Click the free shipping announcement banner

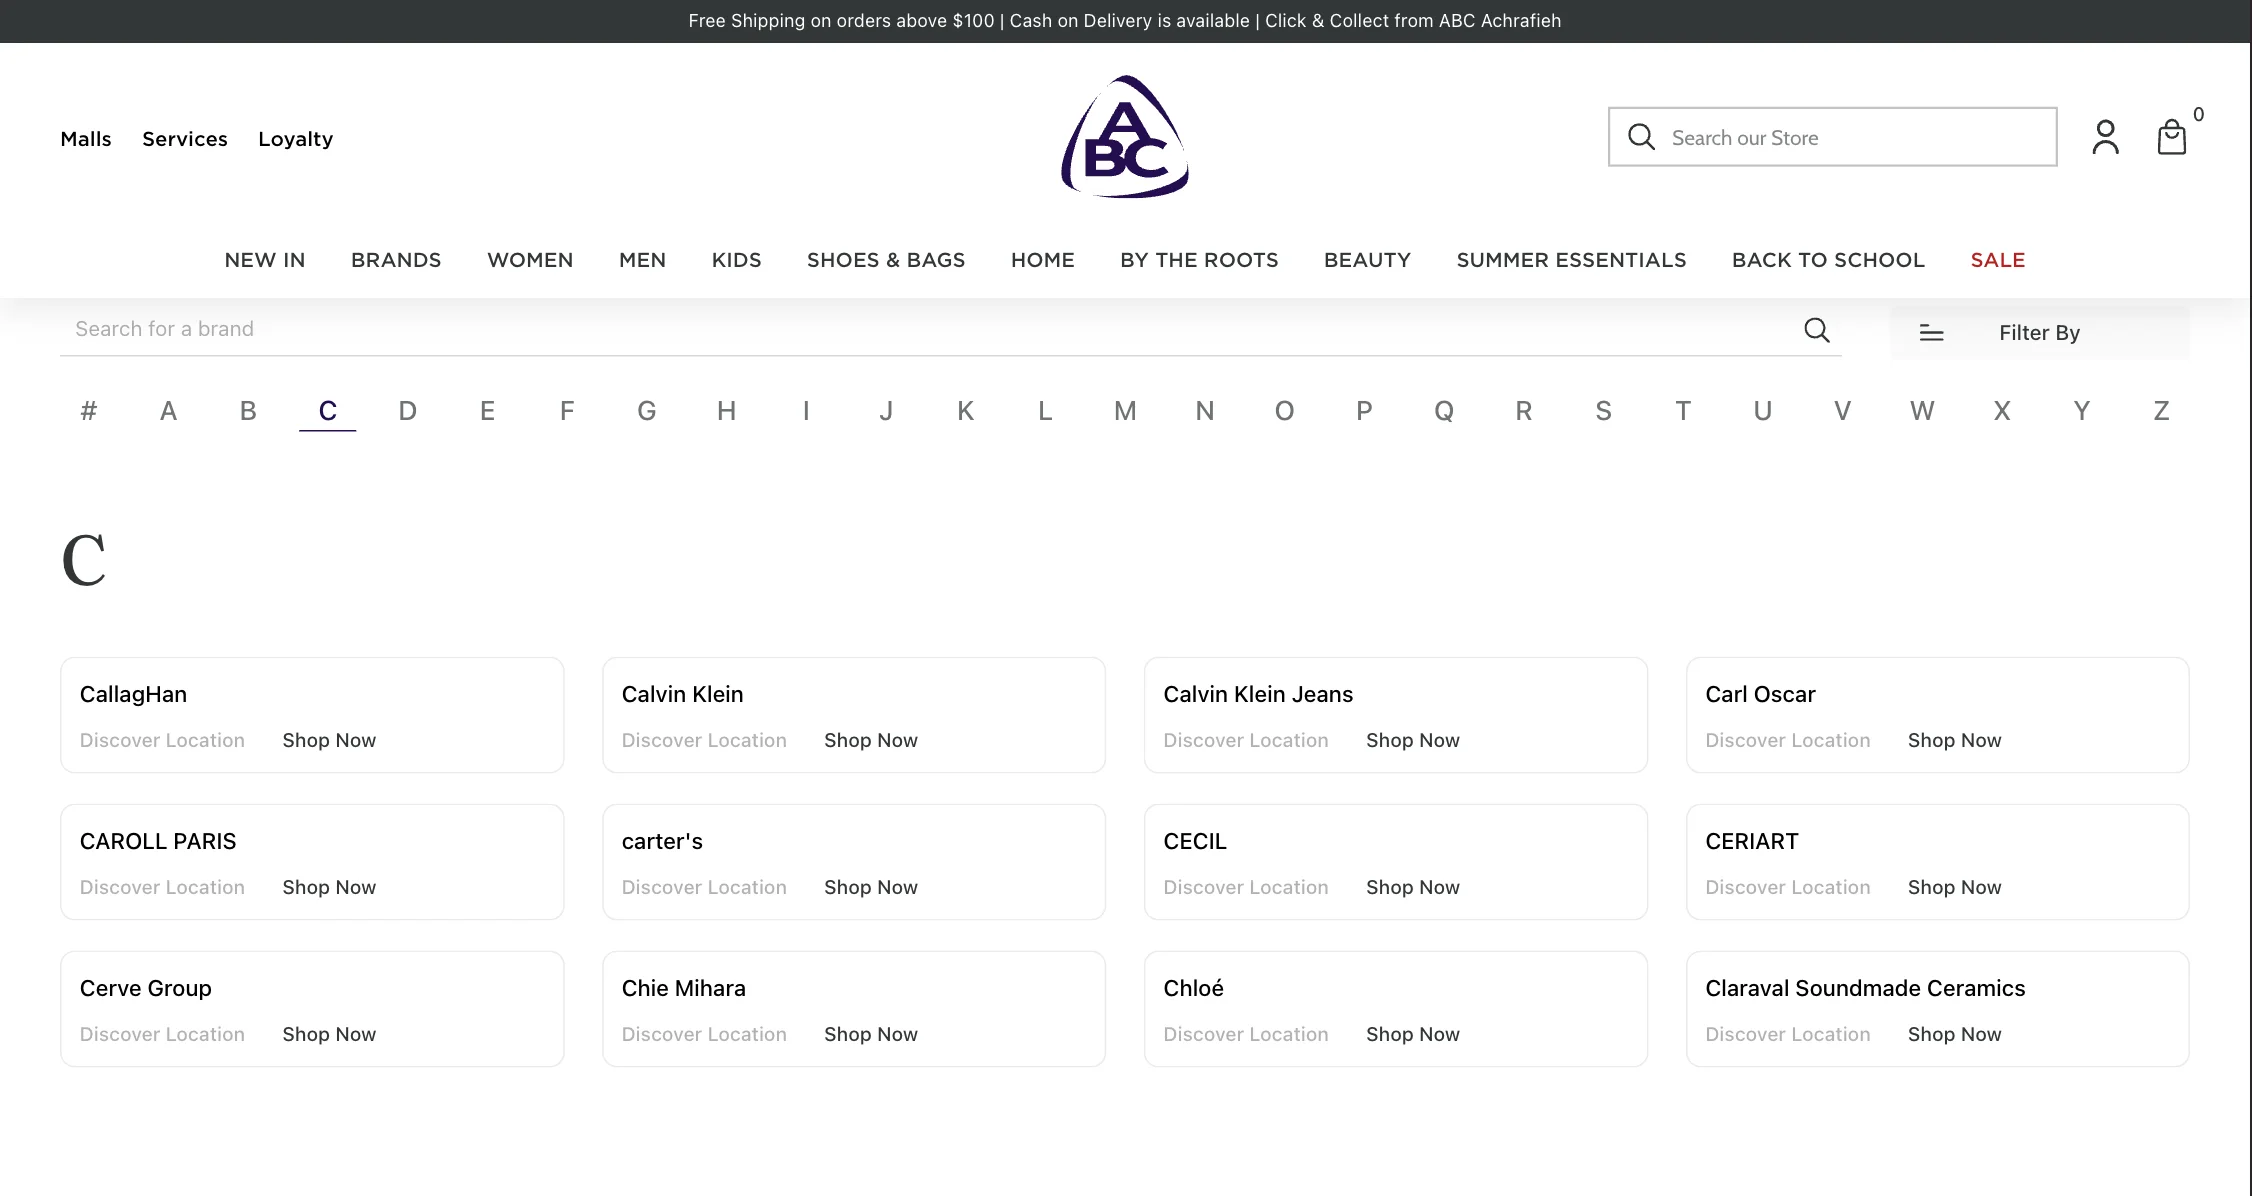pos(1125,21)
